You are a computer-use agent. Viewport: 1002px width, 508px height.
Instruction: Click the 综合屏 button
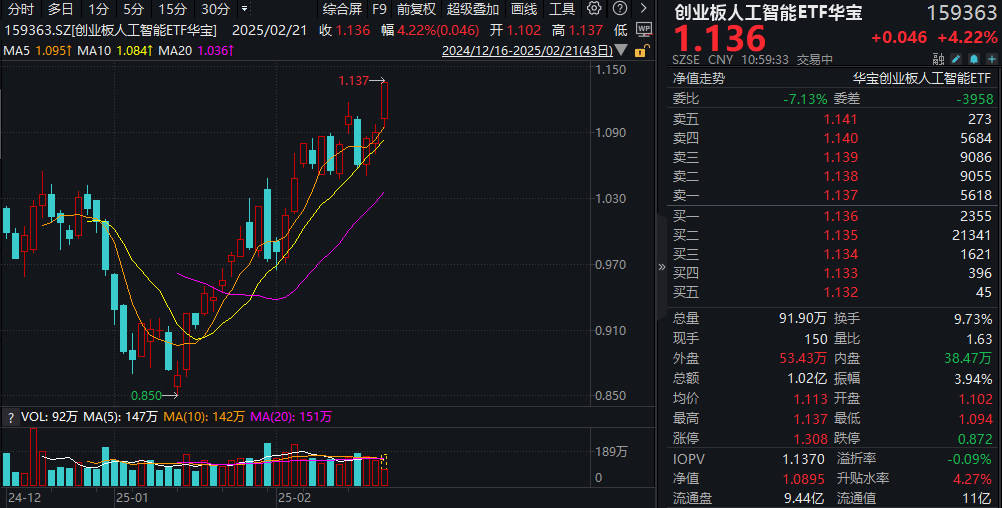(342, 9)
